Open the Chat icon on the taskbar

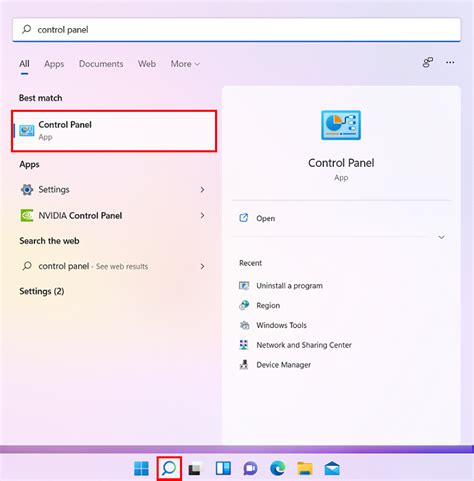click(x=250, y=469)
